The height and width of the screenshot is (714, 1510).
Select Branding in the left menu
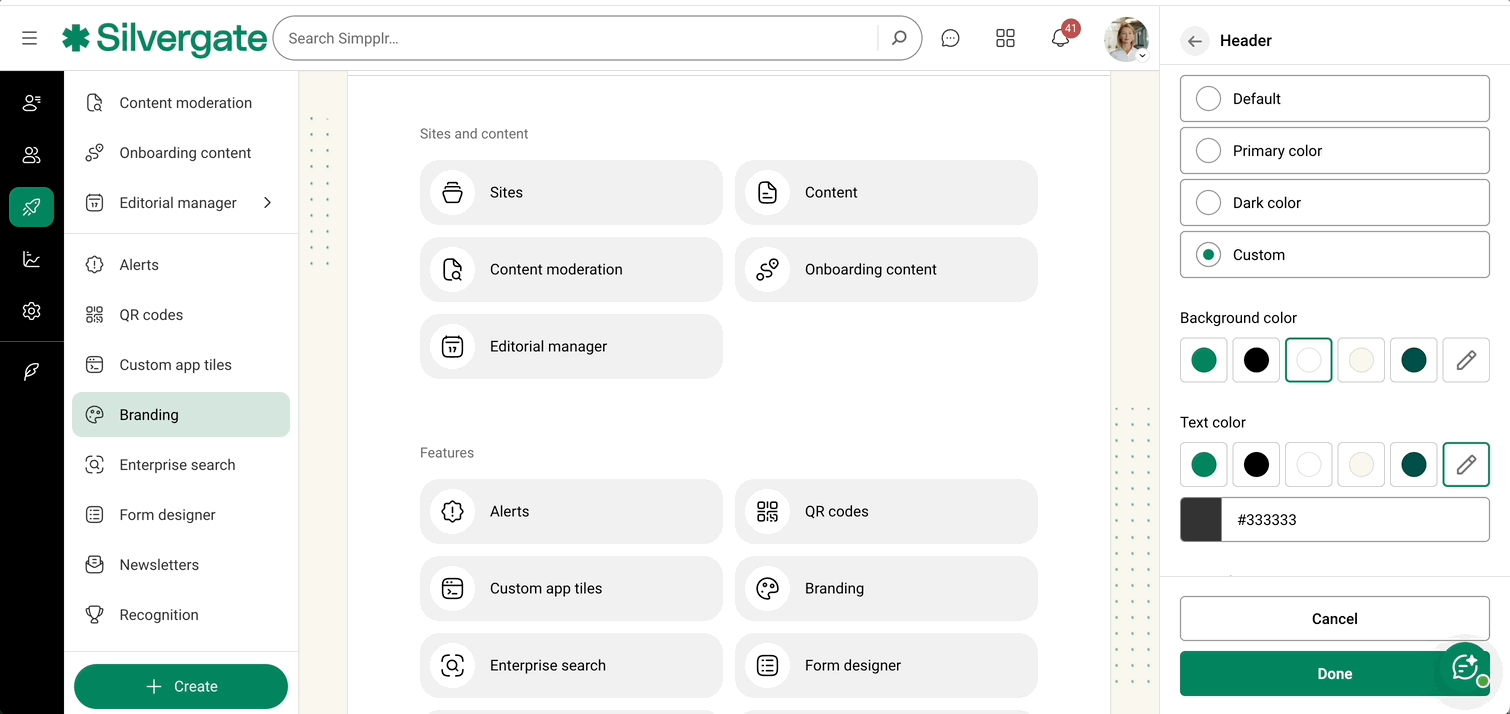(150, 414)
